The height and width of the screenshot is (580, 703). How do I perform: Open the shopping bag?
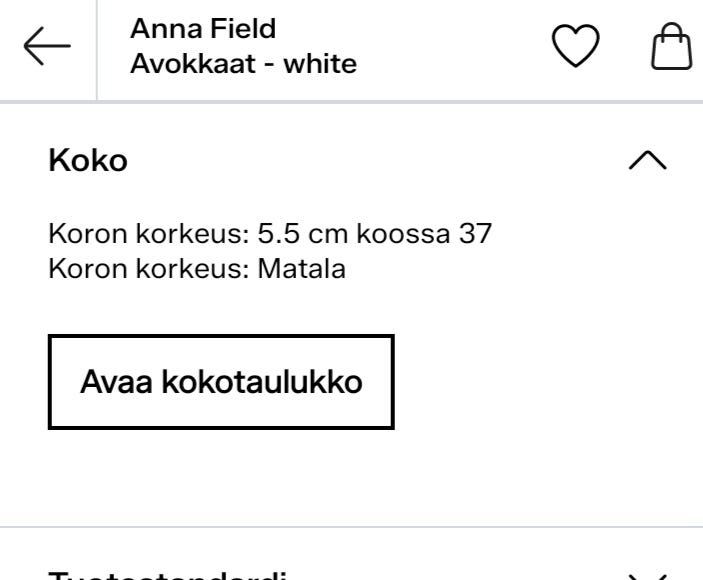tap(671, 46)
